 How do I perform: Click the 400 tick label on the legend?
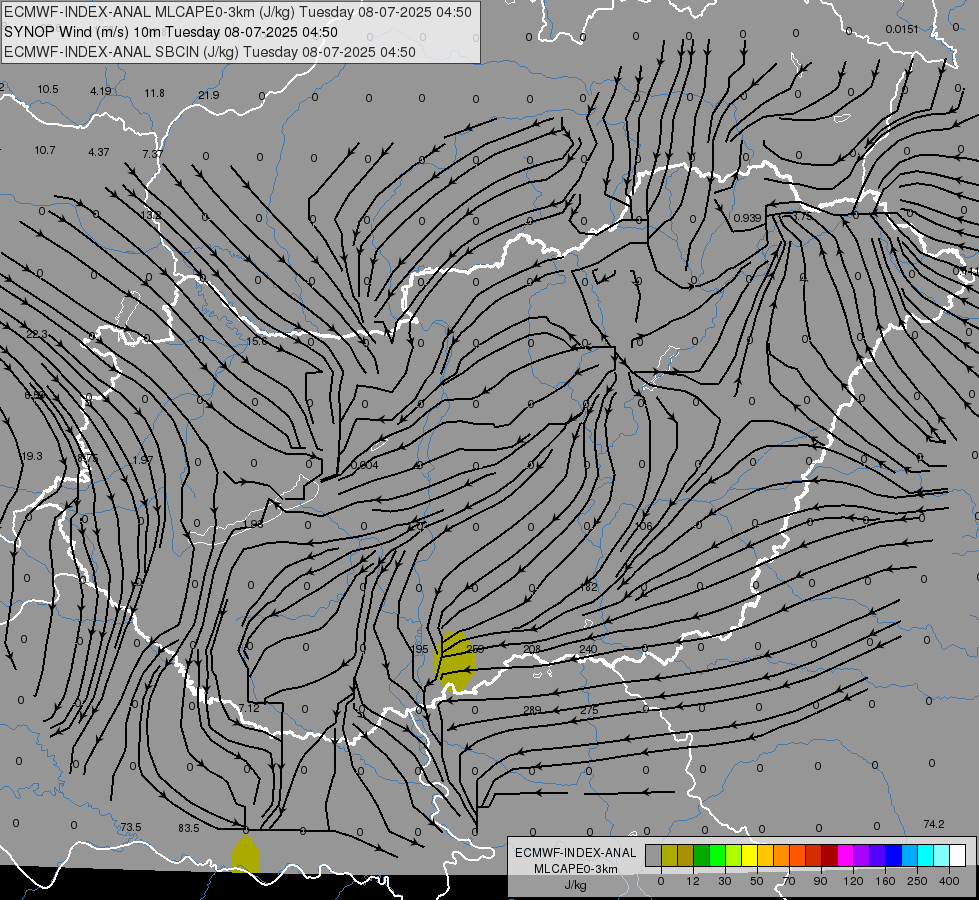coord(949,881)
